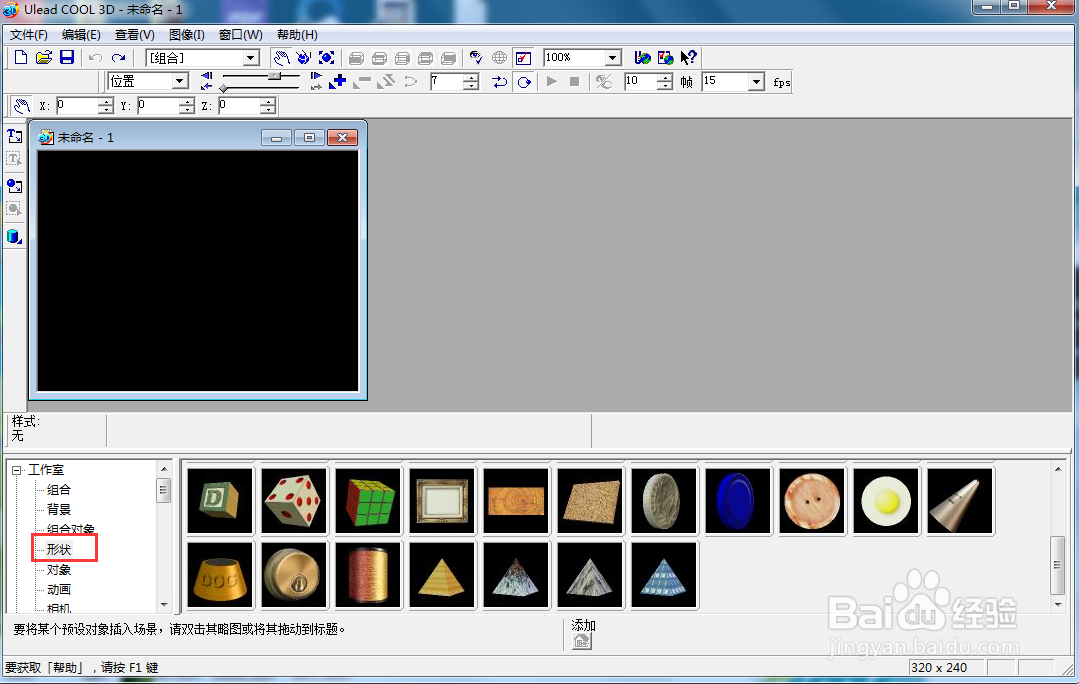Click the Insert Text tool in left toolbar
1079x684 pixels.
coord(14,136)
